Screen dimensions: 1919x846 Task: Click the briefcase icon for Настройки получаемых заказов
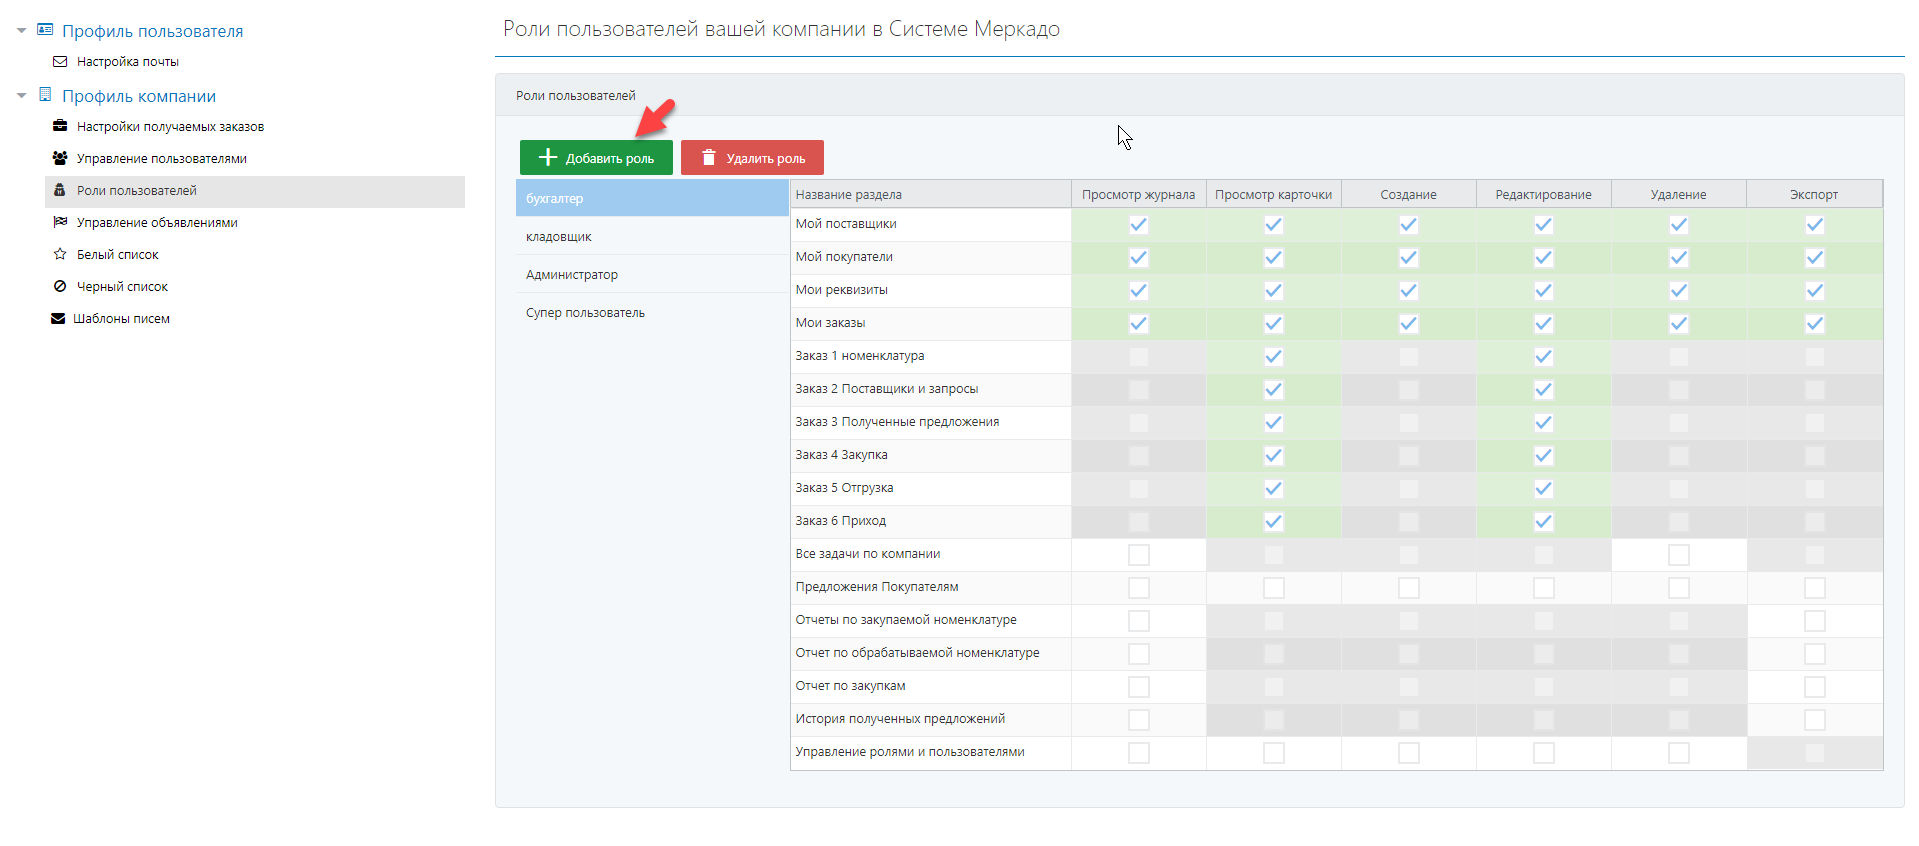click(60, 127)
